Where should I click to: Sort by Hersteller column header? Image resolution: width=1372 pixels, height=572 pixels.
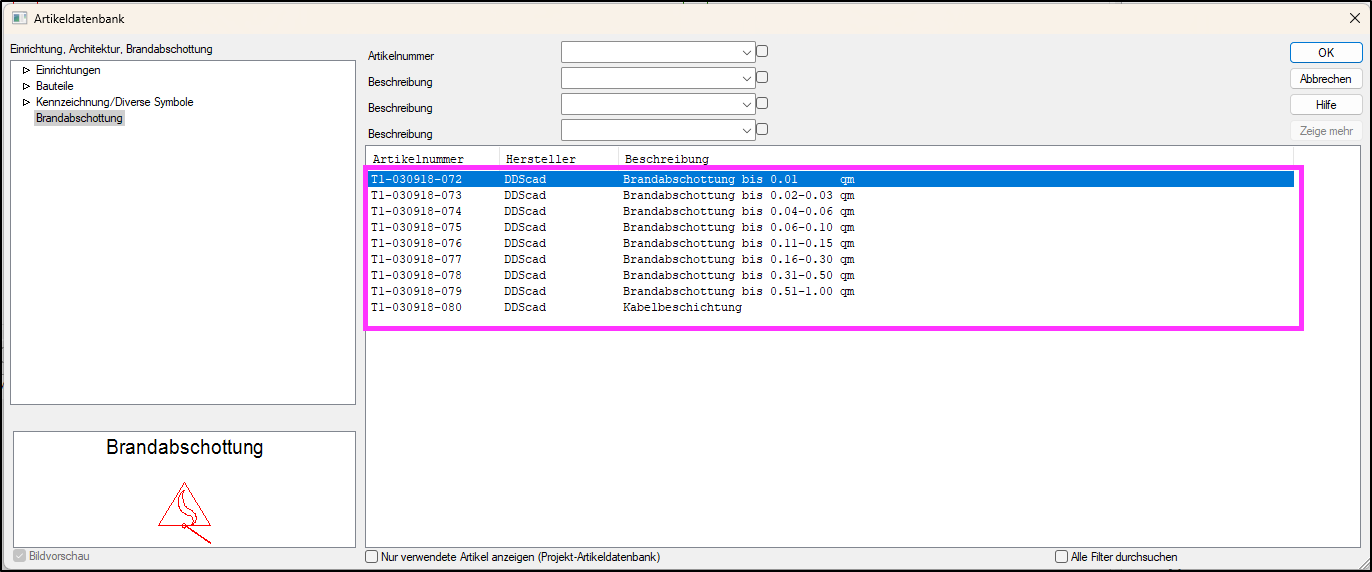(559, 159)
